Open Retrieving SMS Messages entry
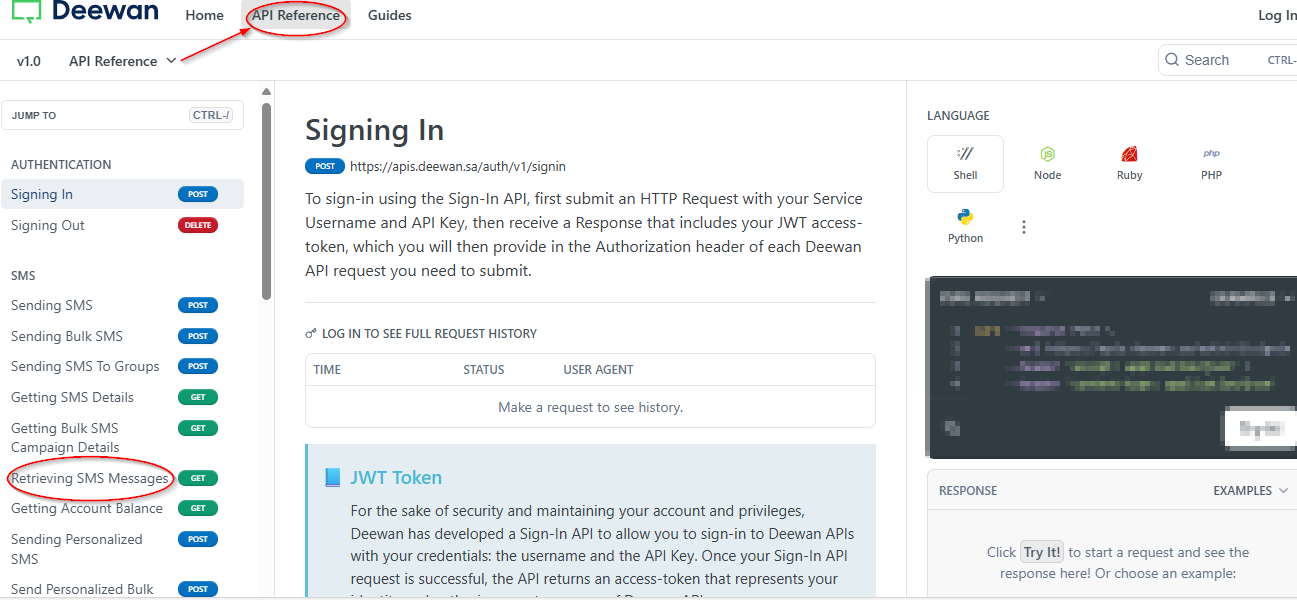Screen dimensions: 1297x600 tap(122, 478)
